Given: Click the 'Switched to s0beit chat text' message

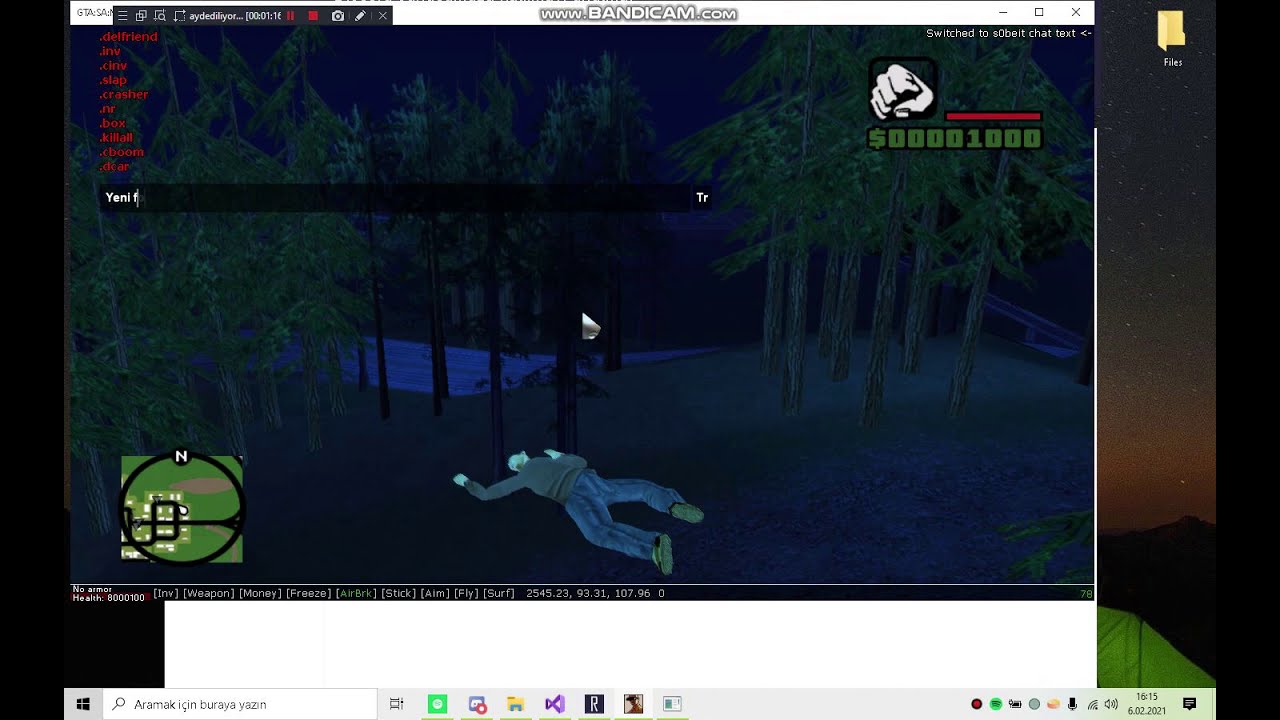Looking at the screenshot, I should (x=1008, y=33).
